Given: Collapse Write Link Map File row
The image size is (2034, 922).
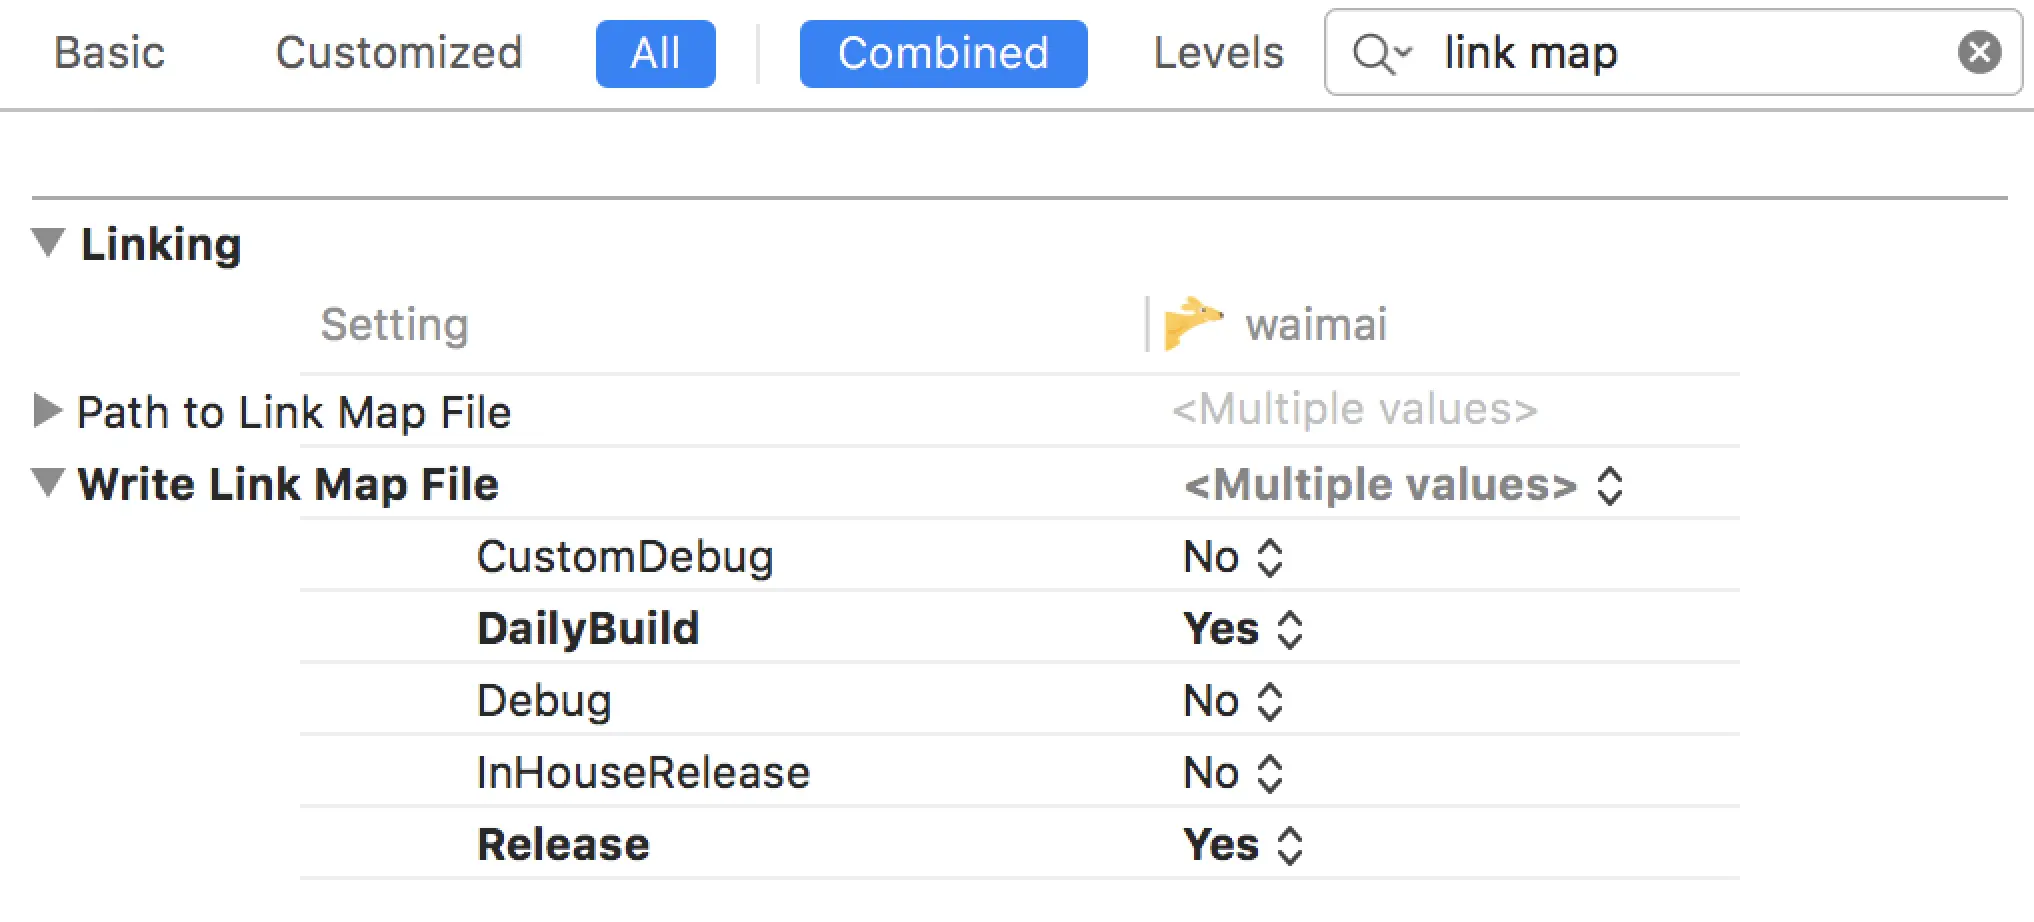Looking at the screenshot, I should click(47, 483).
